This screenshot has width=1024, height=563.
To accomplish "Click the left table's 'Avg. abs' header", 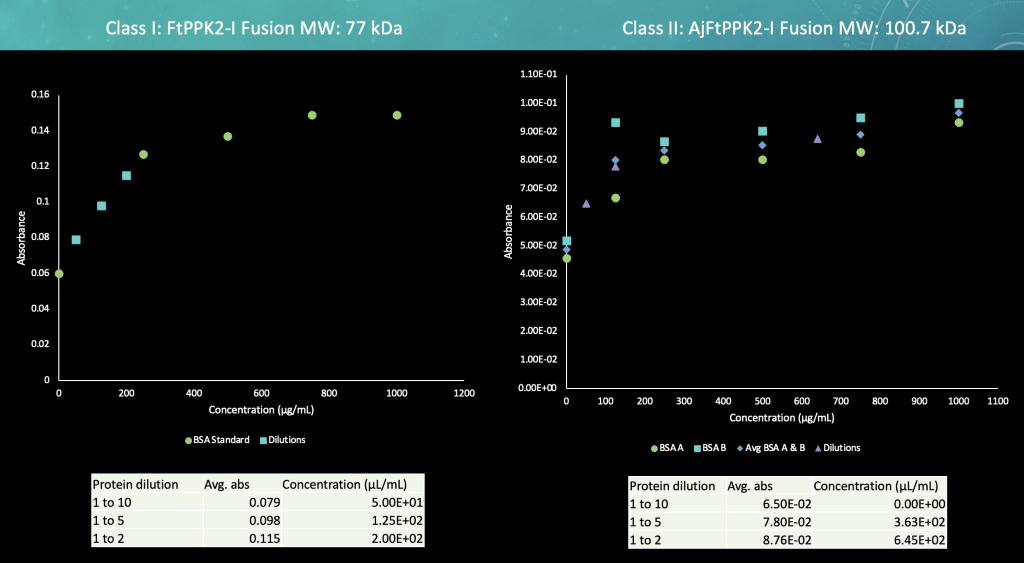I will pos(227,485).
